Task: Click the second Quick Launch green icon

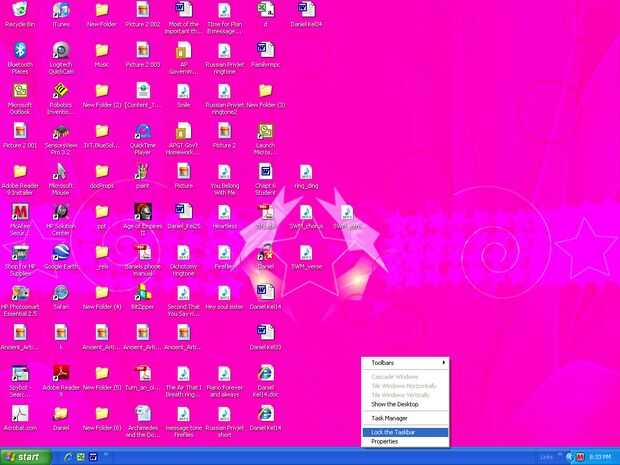Action: [81, 457]
